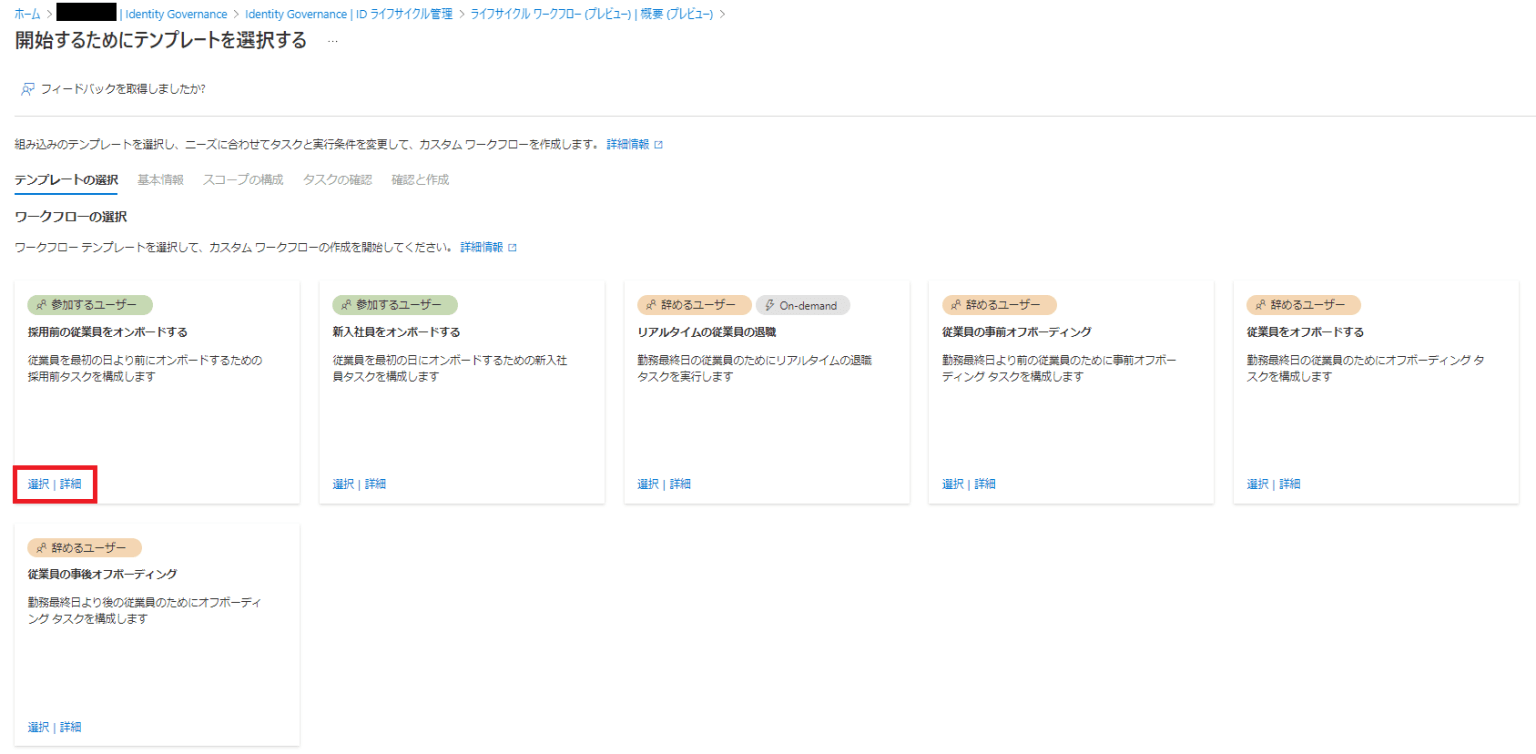Image resolution: width=1536 pixels, height=754 pixels.
Task: Click the feedback megaphone icon
Action: tap(29, 86)
